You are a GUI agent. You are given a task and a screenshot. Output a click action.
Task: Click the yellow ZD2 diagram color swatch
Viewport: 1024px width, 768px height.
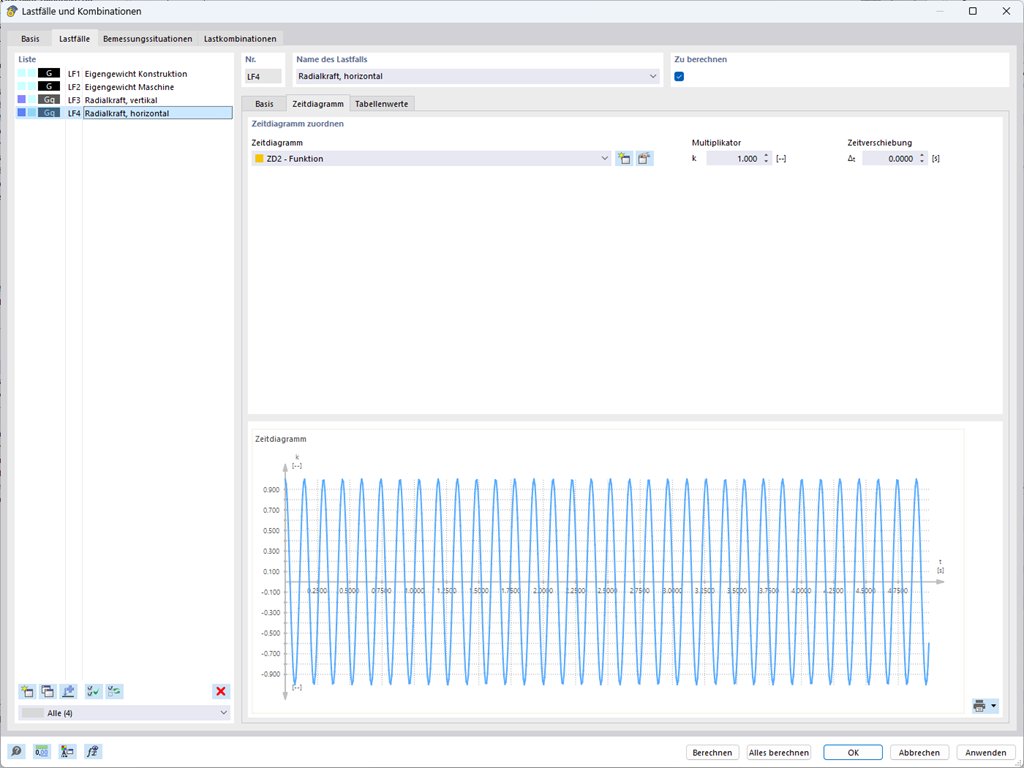(x=259, y=159)
